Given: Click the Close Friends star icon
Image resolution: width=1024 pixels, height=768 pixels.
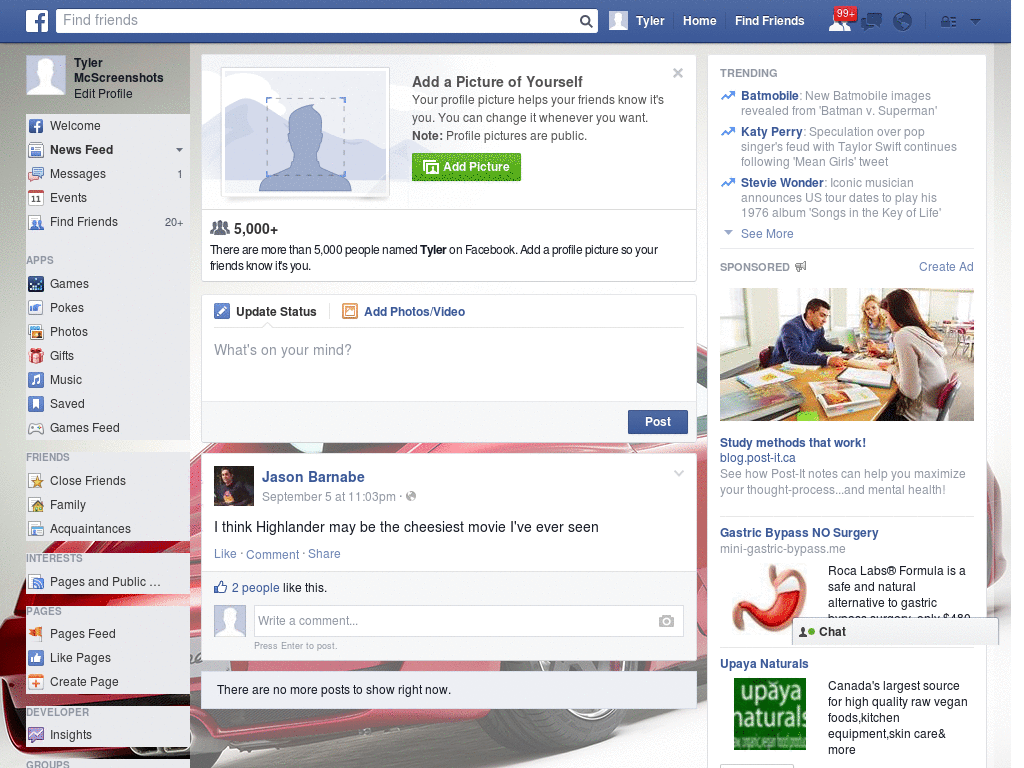Looking at the screenshot, I should click(36, 481).
